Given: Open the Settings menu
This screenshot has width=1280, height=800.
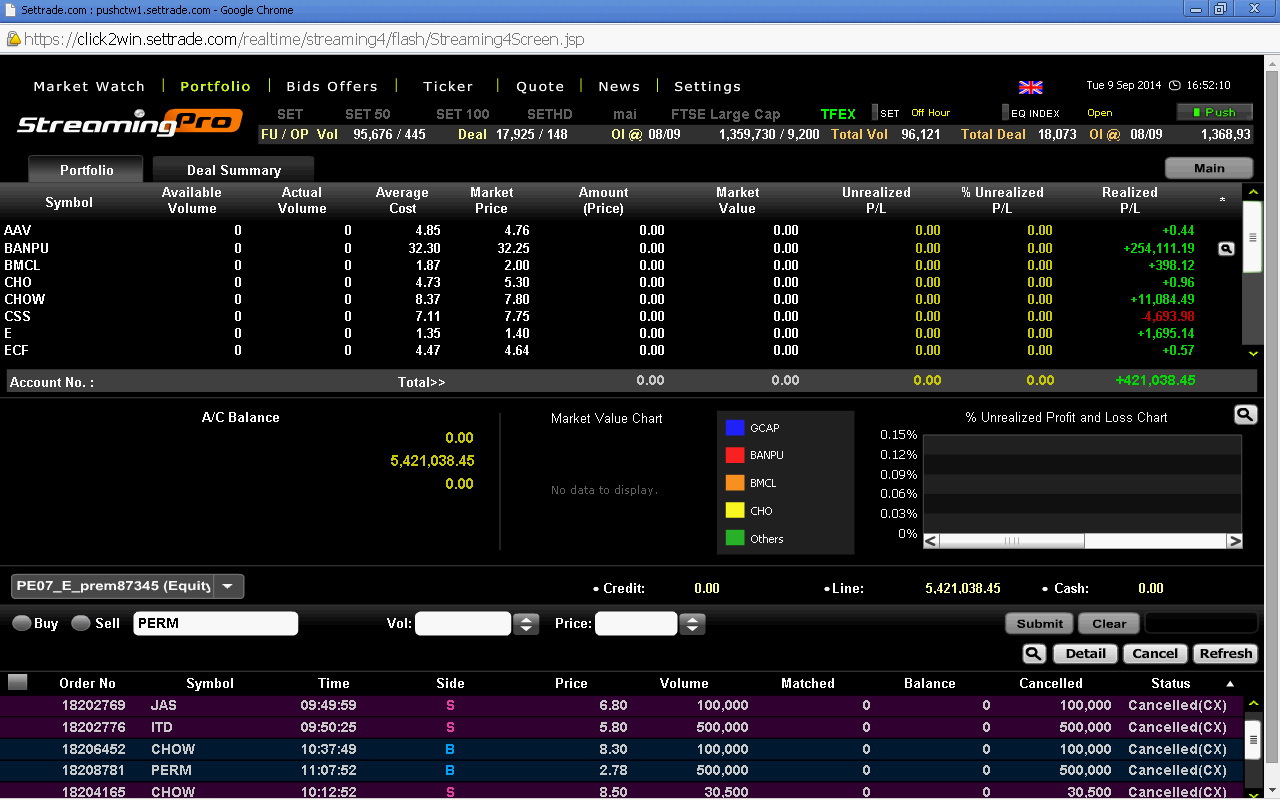Looking at the screenshot, I should coord(708,86).
